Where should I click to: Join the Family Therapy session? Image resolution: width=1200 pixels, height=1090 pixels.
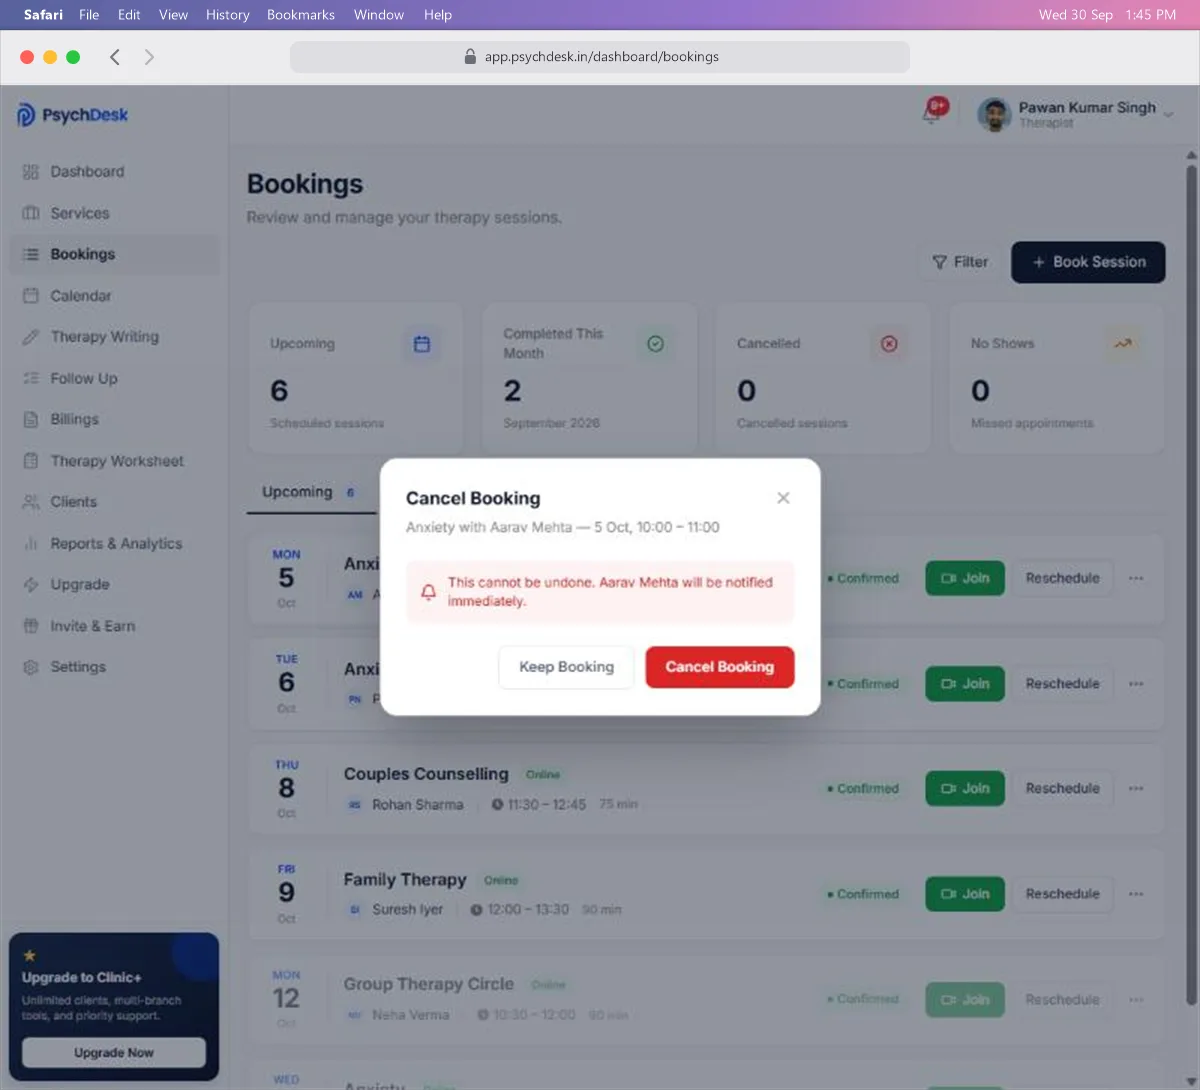(x=965, y=894)
